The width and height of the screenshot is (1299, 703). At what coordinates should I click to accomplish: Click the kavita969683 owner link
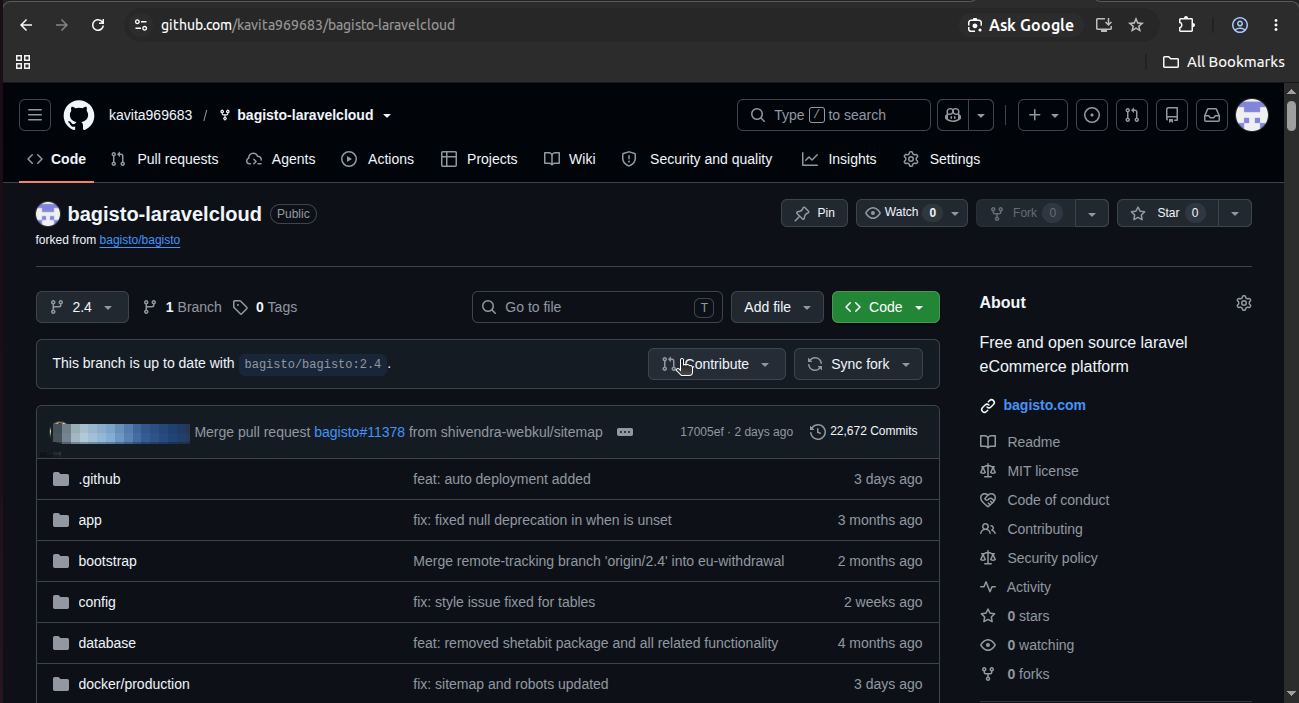150,115
